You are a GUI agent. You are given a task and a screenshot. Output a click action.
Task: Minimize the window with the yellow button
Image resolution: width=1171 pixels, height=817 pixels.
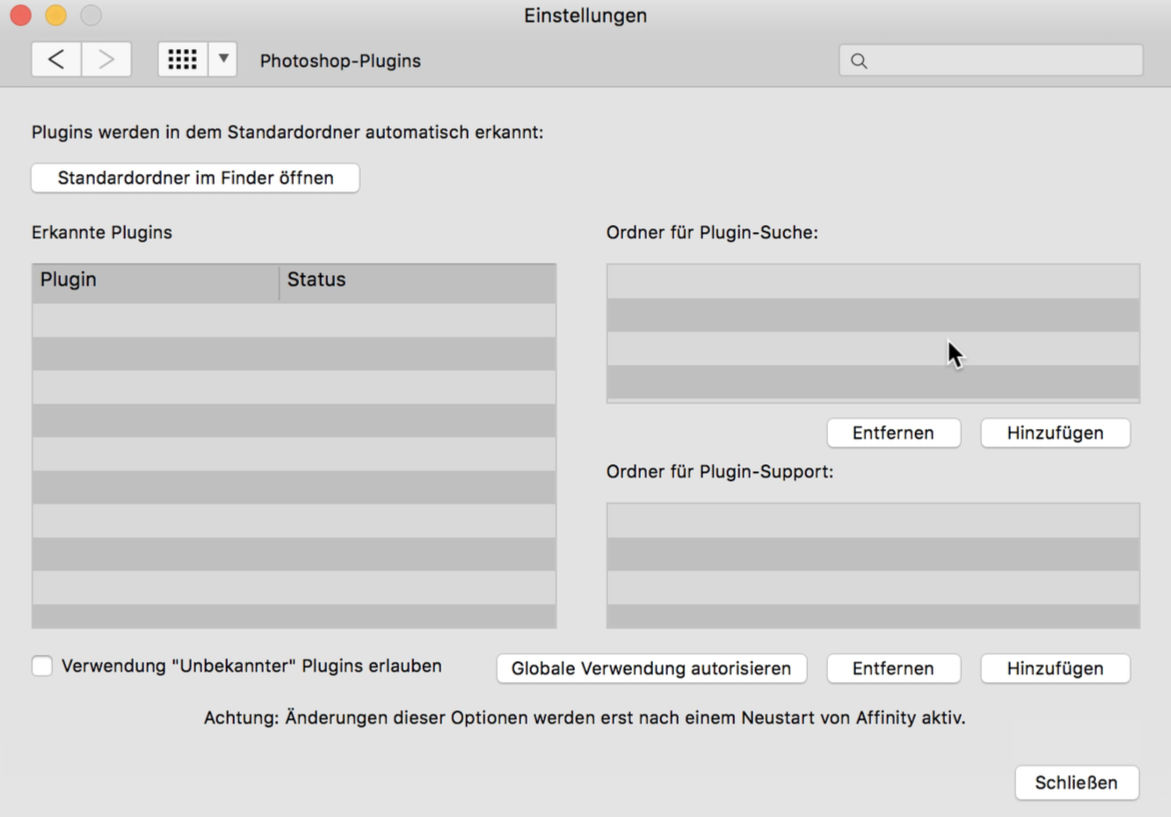(56, 15)
